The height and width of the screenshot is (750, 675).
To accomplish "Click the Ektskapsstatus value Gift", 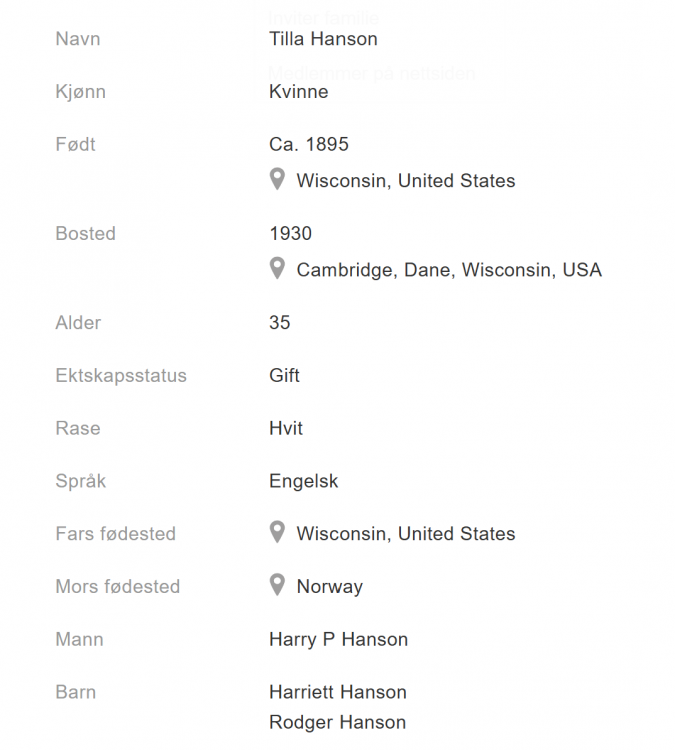I will 284,376.
